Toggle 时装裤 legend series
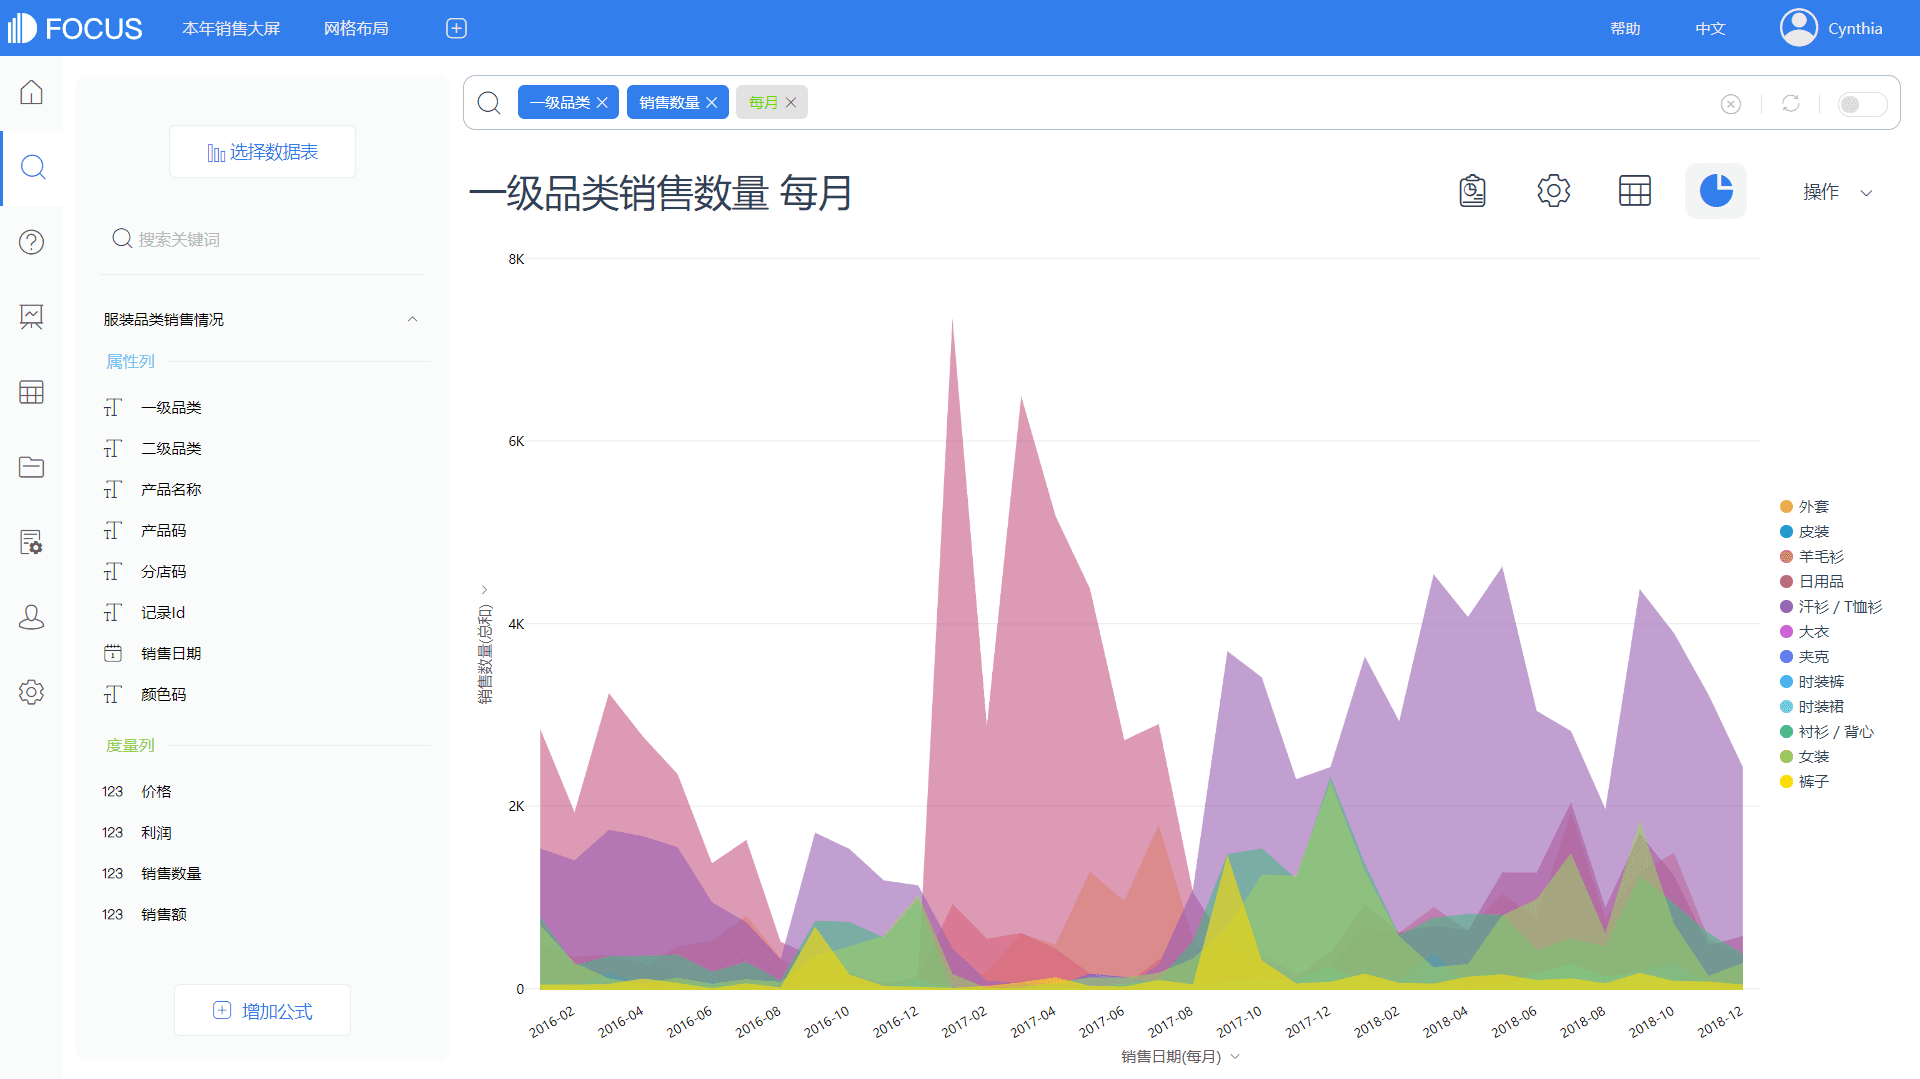This screenshot has height=1079, width=1920. pyautogui.click(x=1811, y=681)
